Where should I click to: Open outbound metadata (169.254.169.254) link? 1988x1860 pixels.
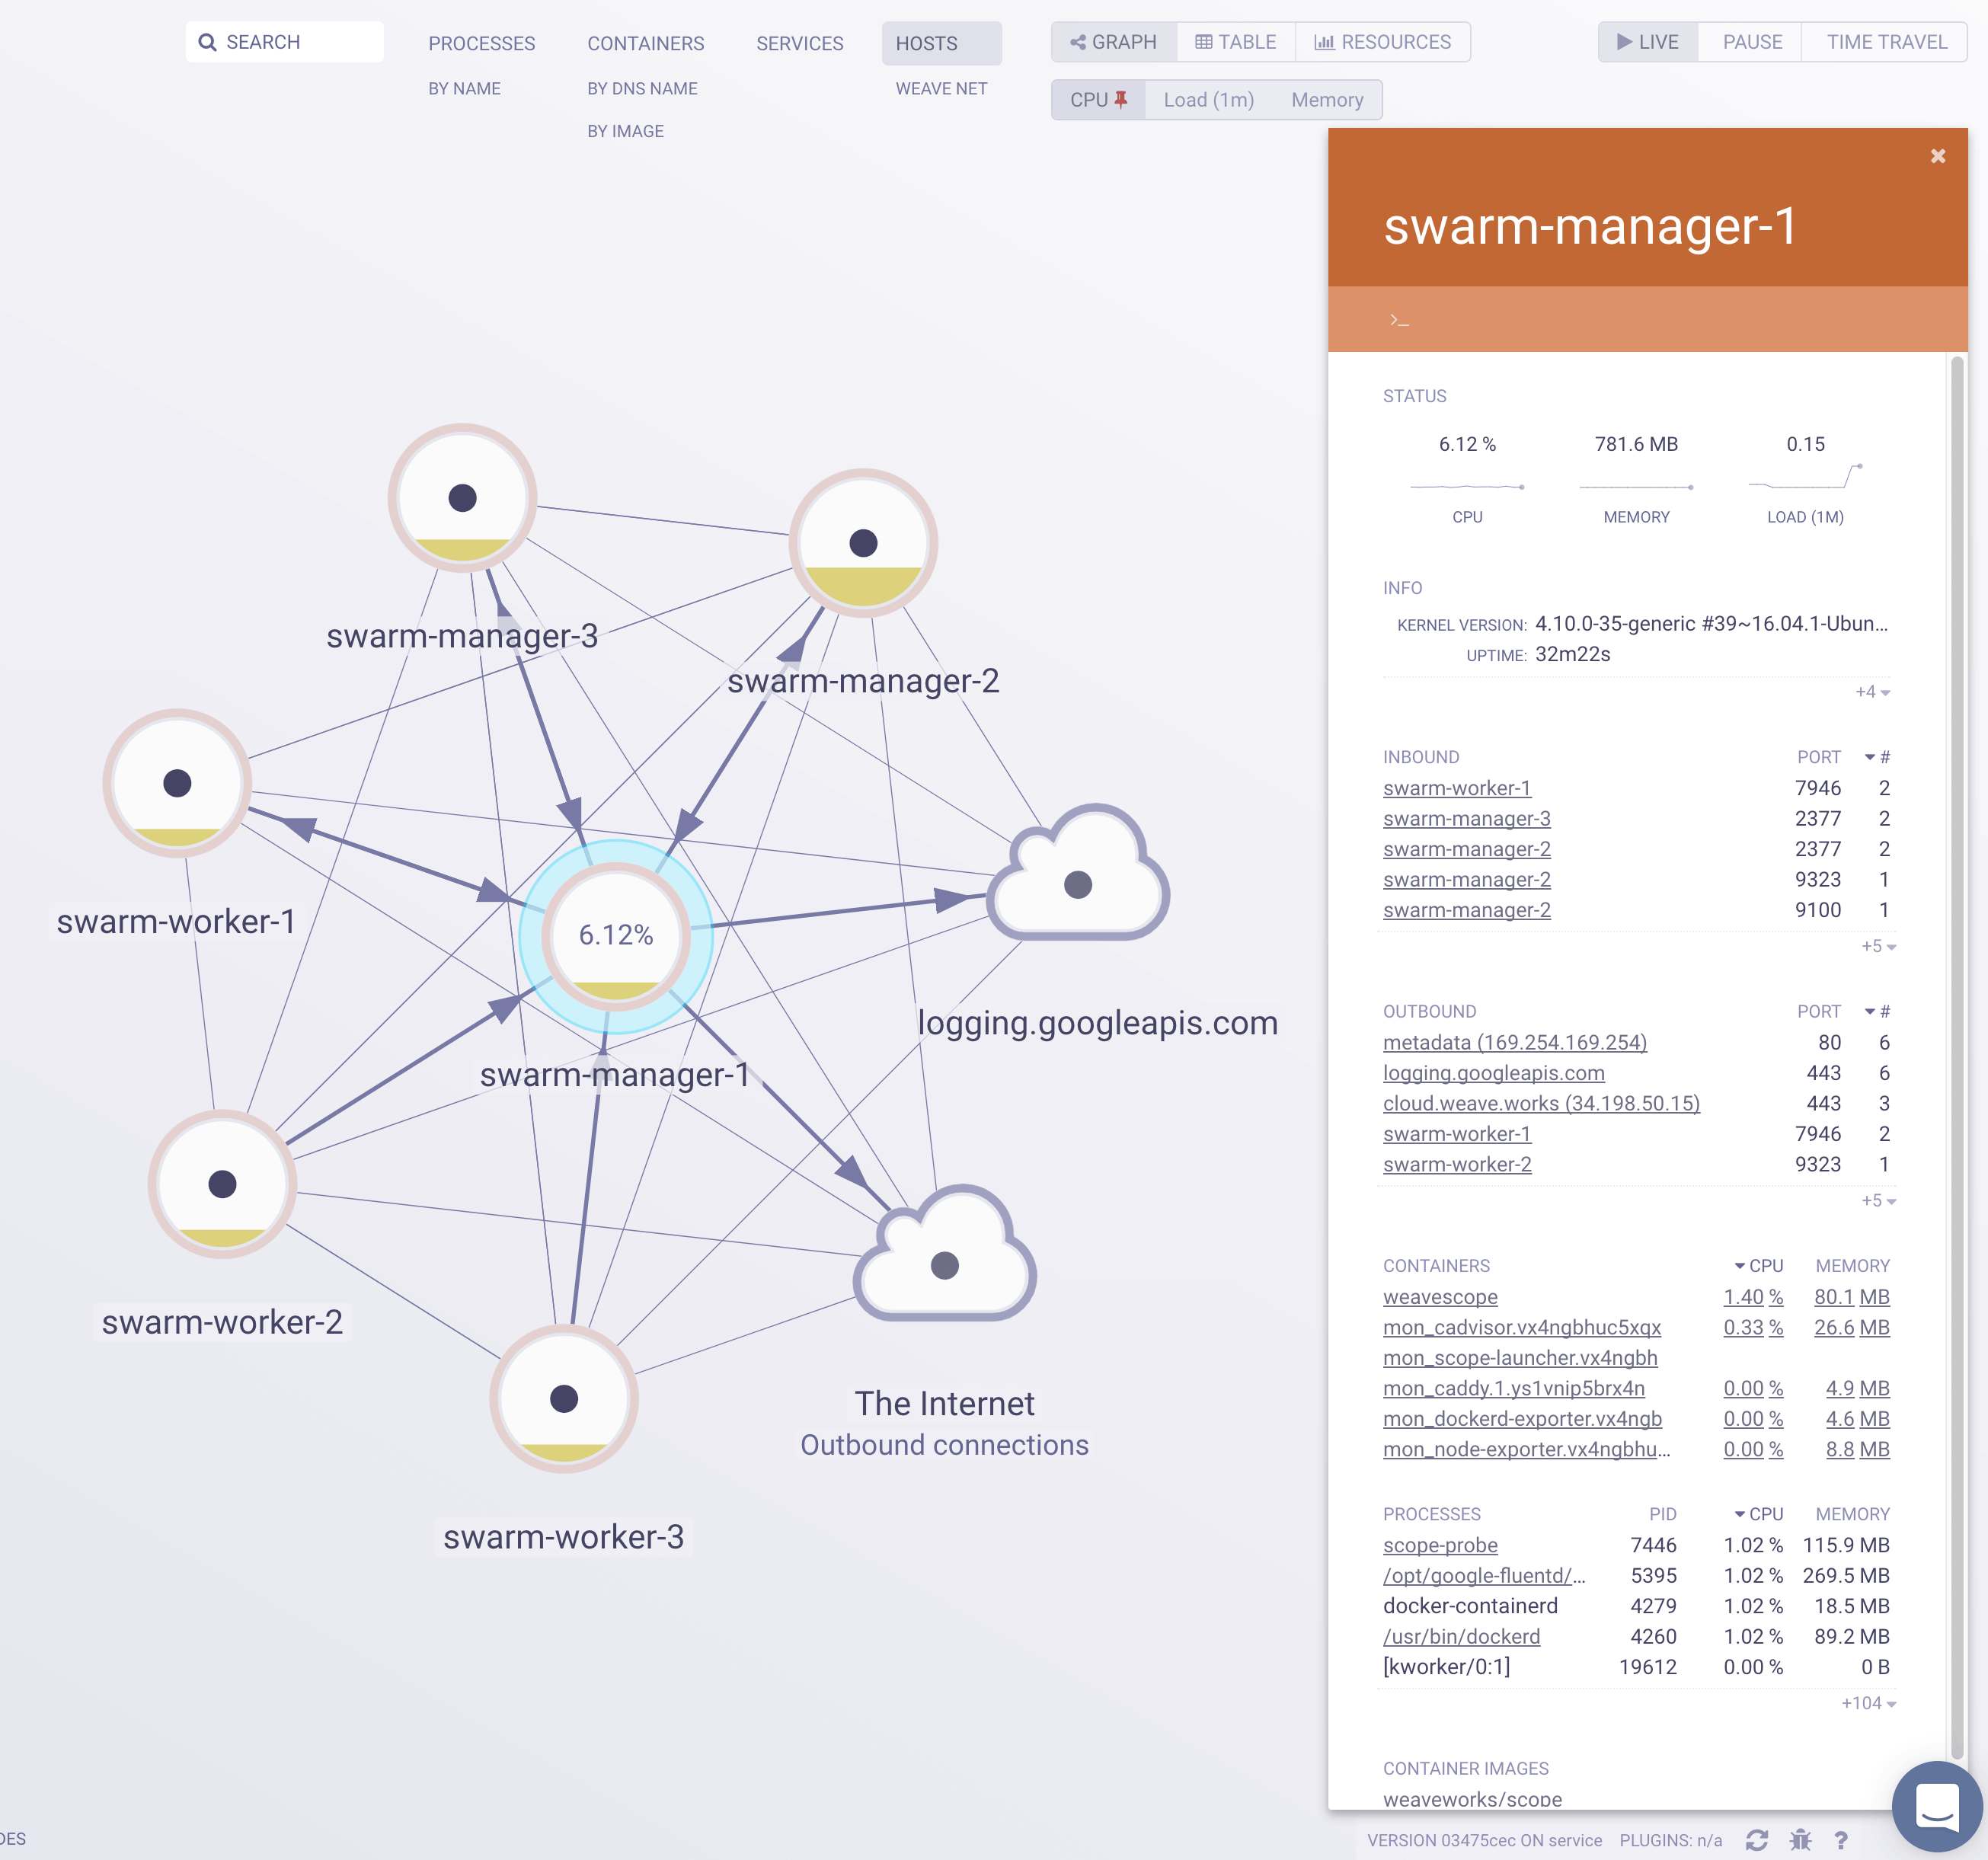coord(1514,1042)
